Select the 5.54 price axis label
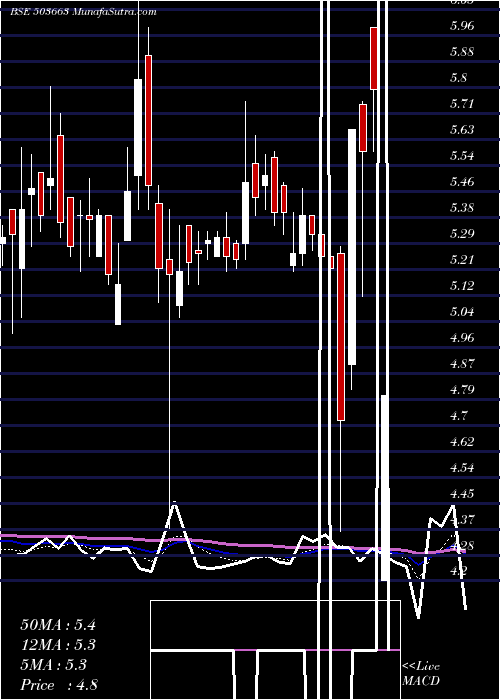Screen dimensions: 500x700 tap(462, 156)
